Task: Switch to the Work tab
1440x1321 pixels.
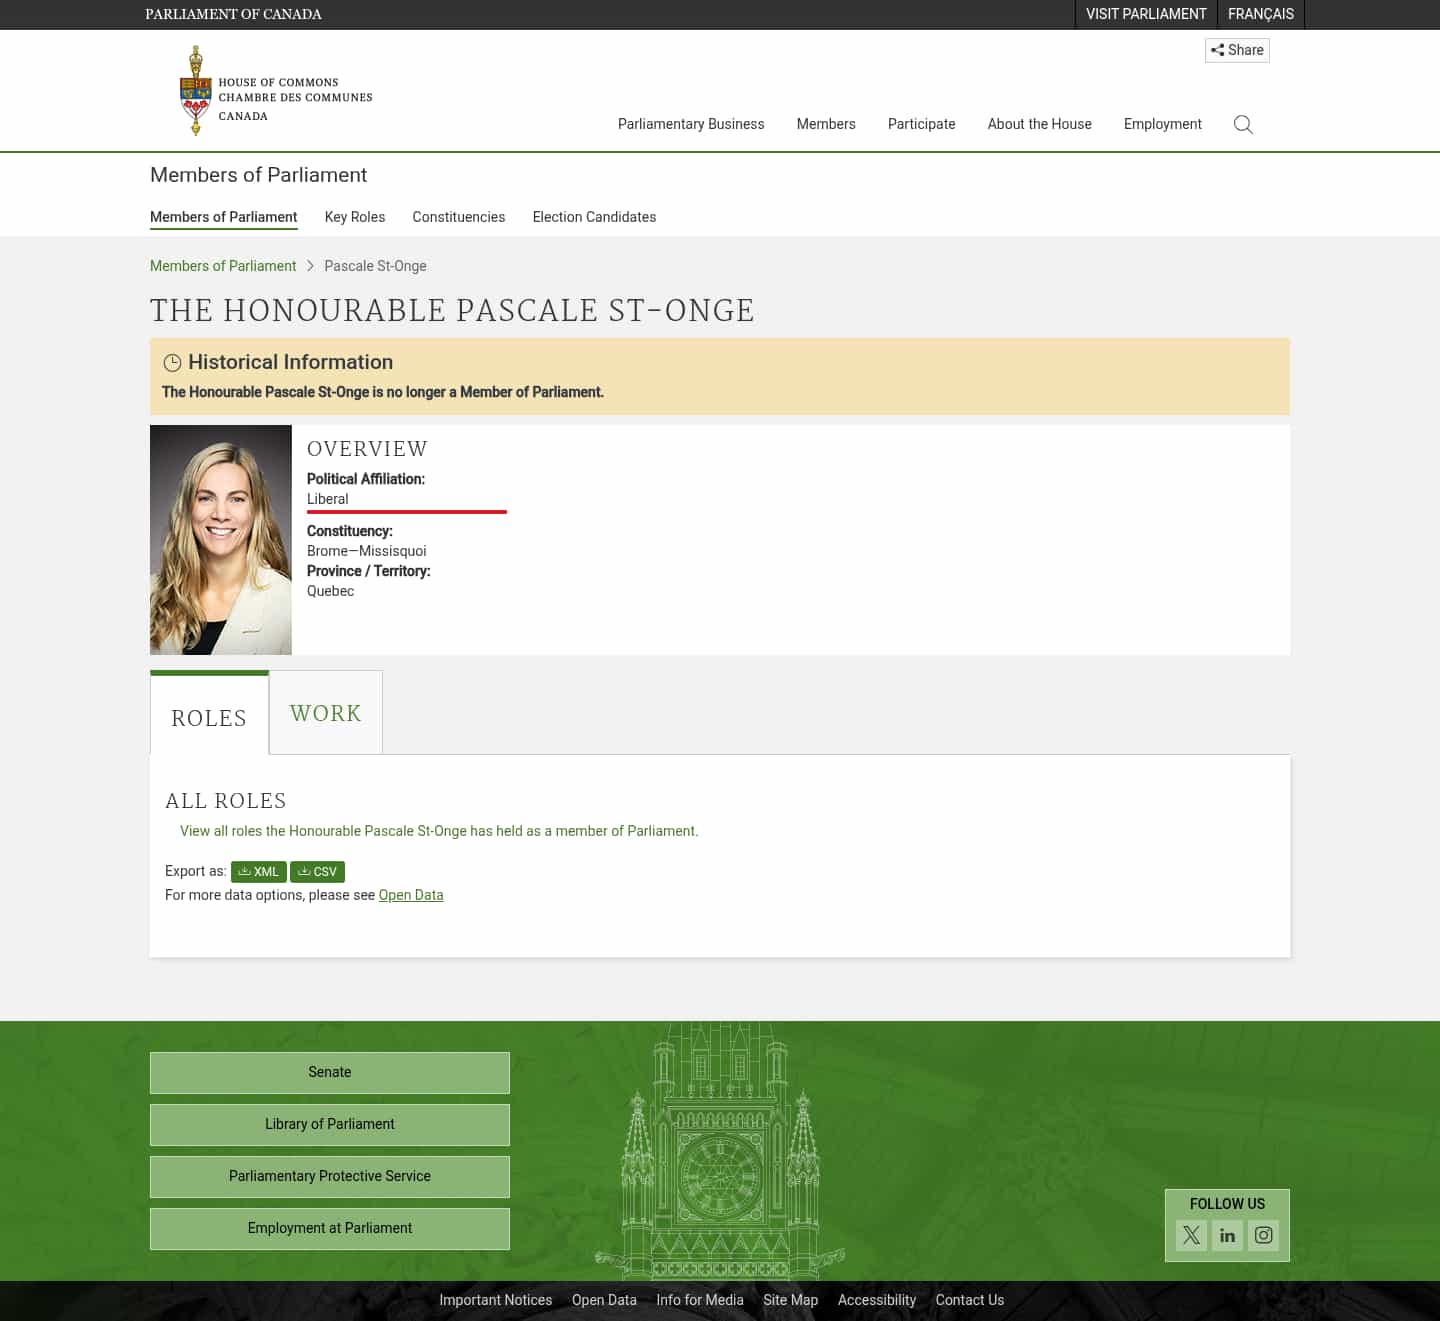Action: (325, 713)
